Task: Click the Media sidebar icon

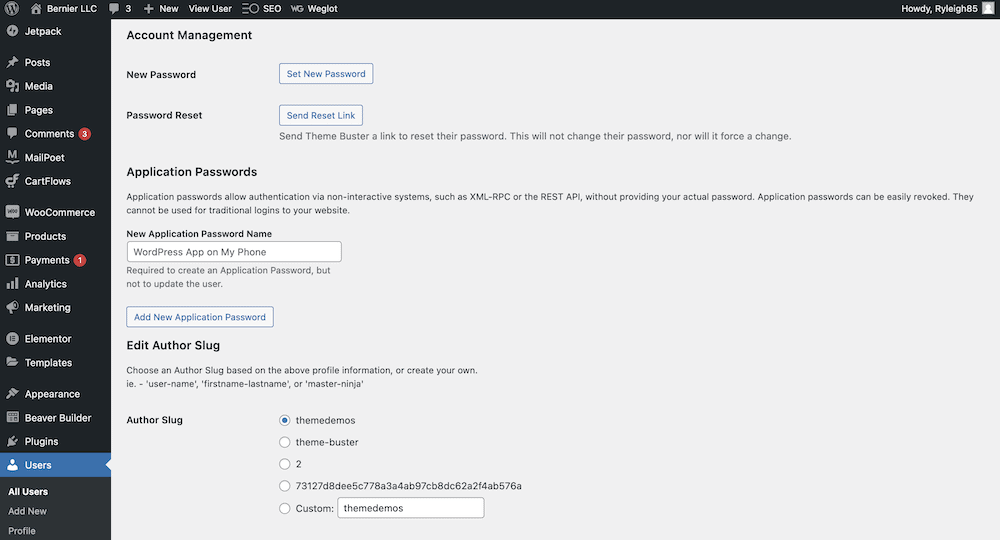Action: click(12, 85)
